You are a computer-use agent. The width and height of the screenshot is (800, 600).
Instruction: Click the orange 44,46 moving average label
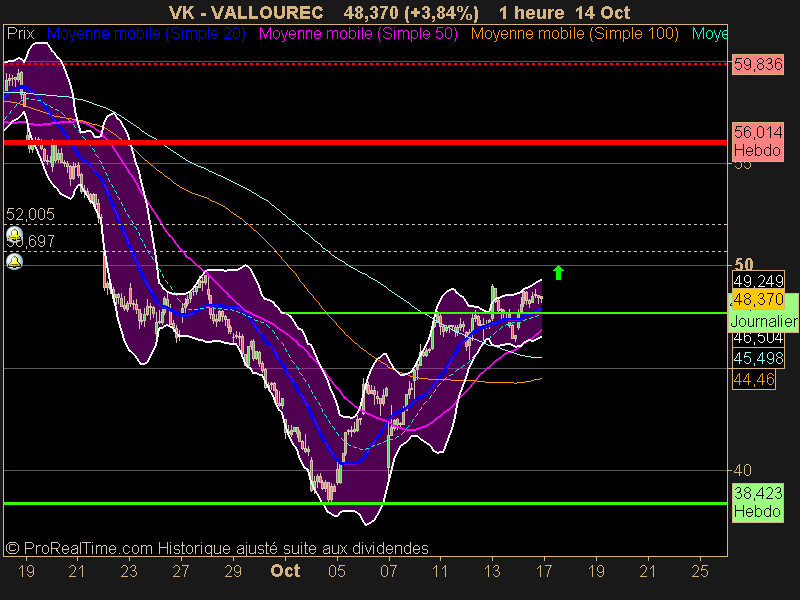click(754, 380)
